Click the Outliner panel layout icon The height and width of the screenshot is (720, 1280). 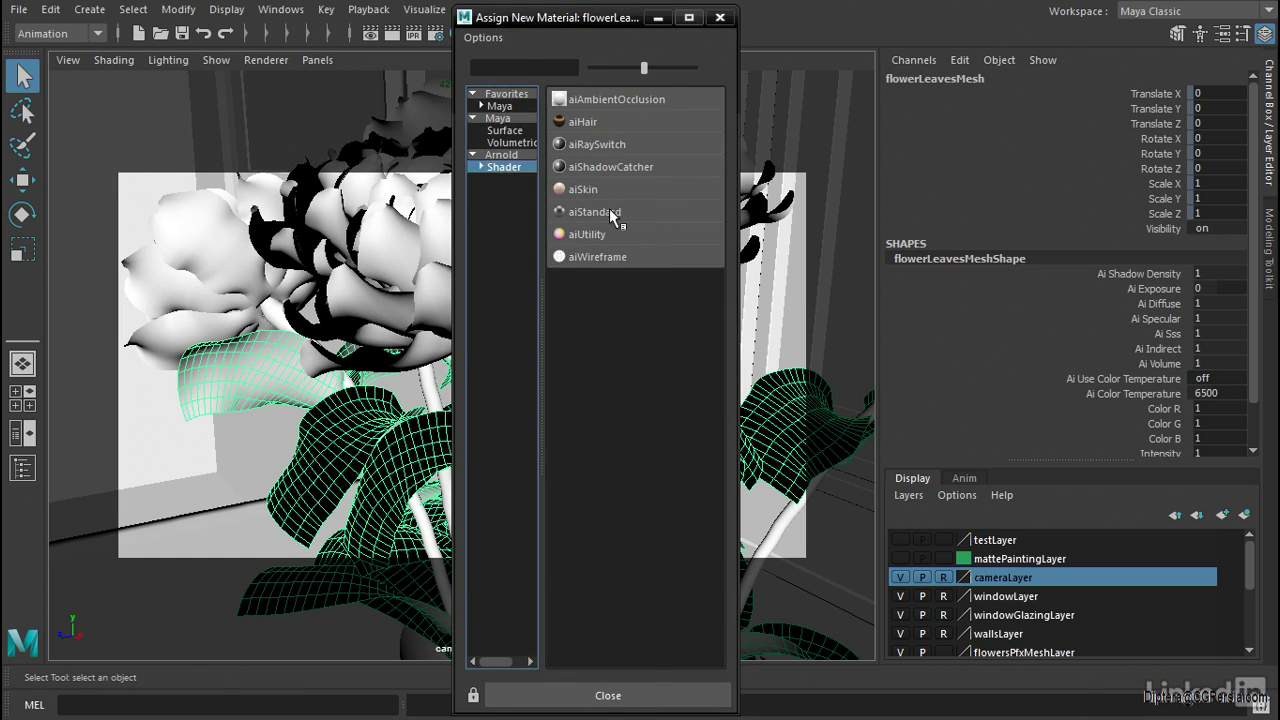(x=23, y=467)
